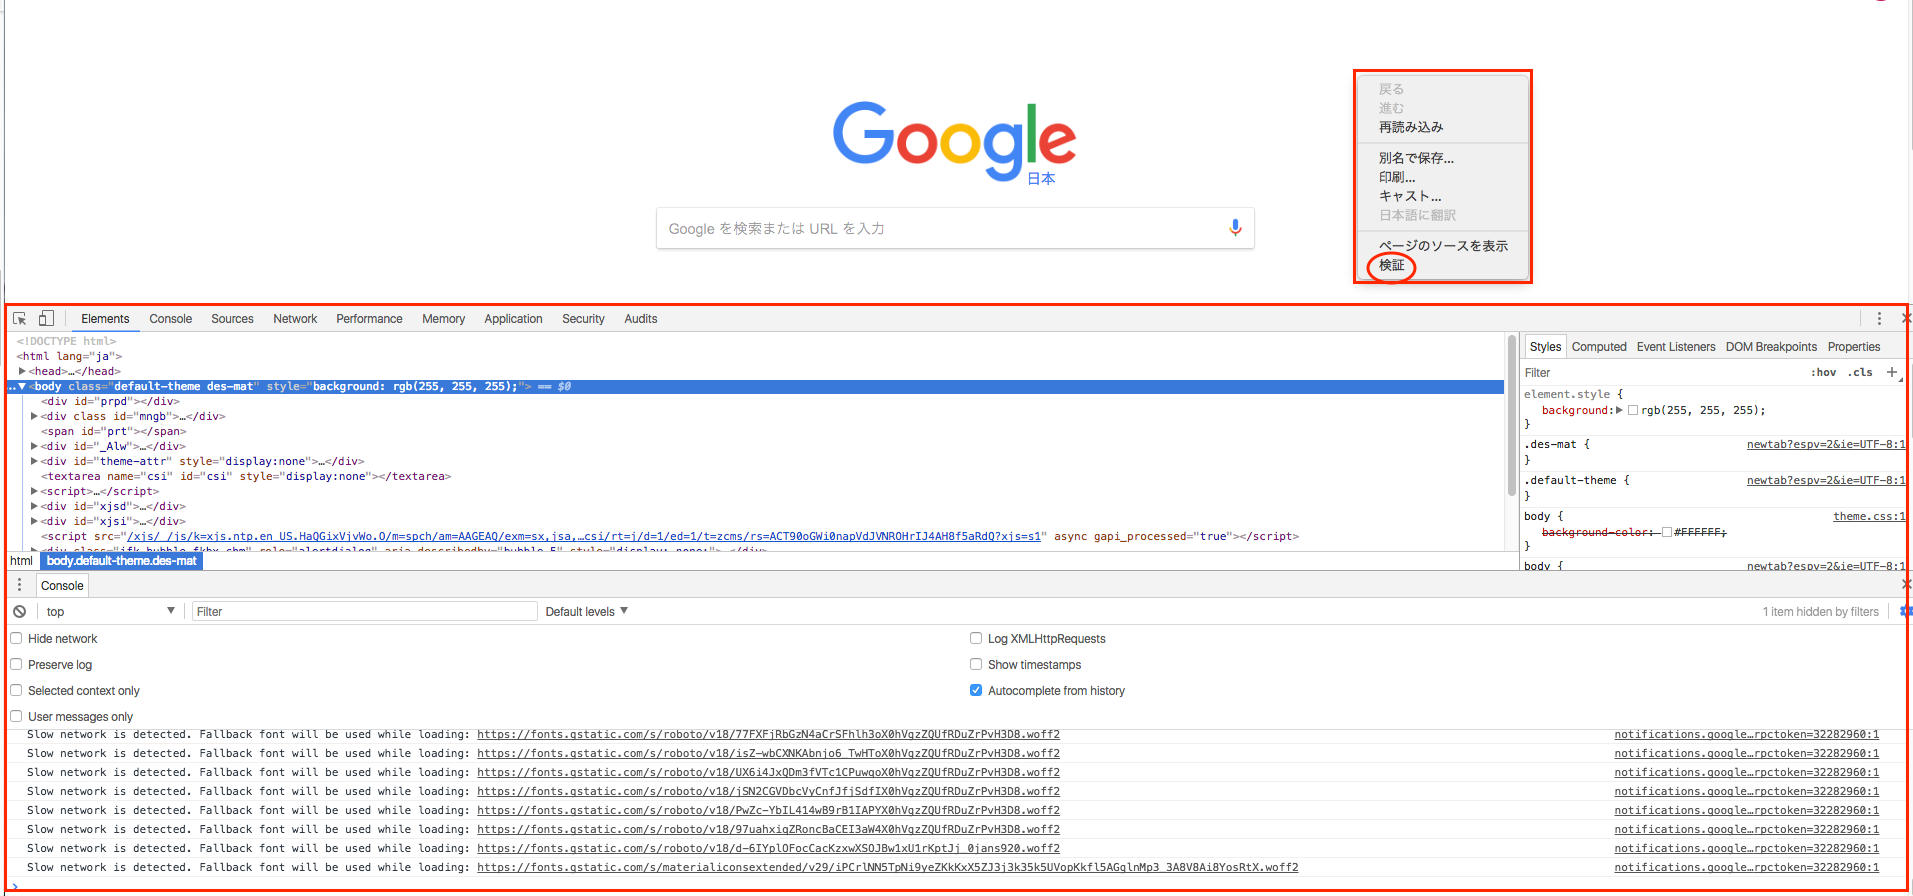The image size is (1913, 896).
Task: Open the DOM Breakpoints sidebar tab
Action: (x=1771, y=347)
